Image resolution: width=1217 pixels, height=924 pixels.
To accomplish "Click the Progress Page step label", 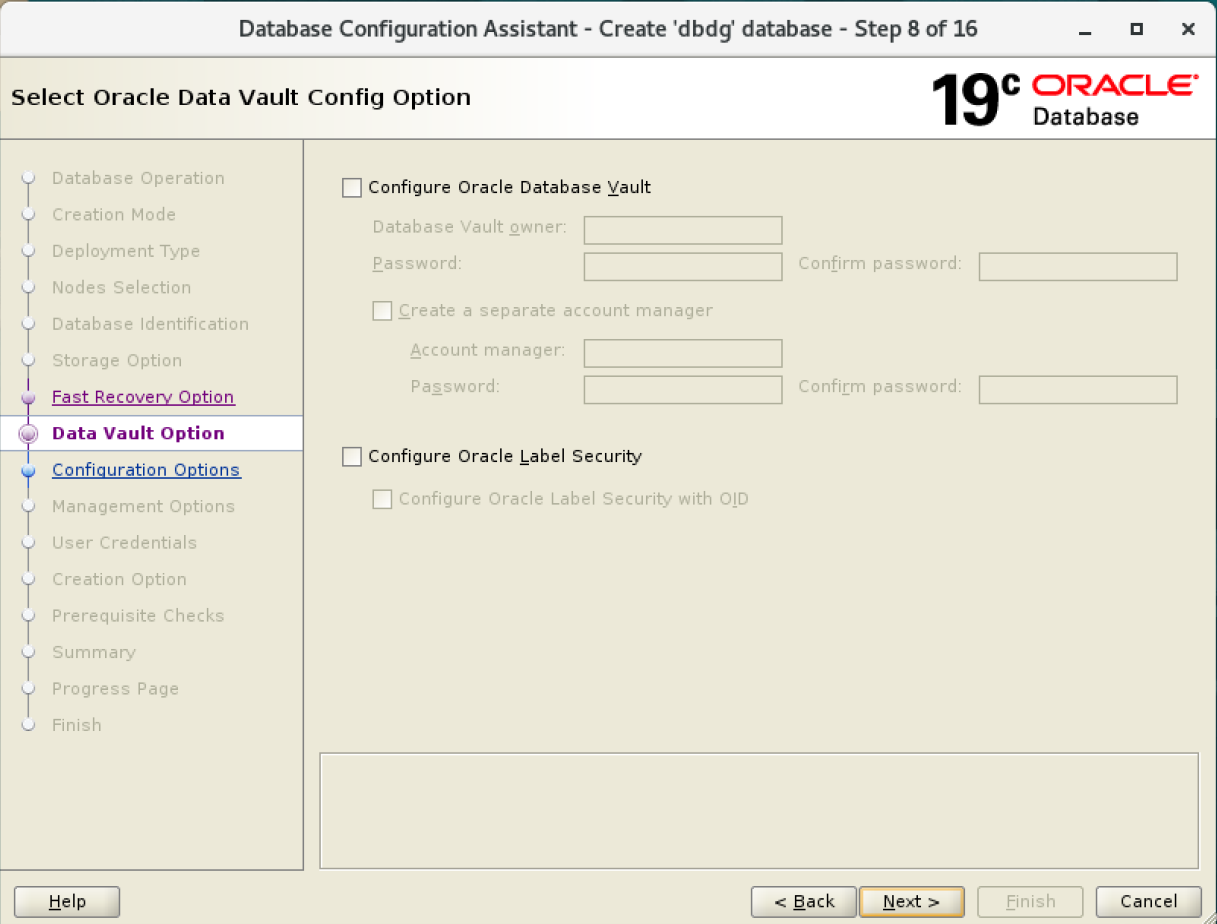I will tap(115, 689).
